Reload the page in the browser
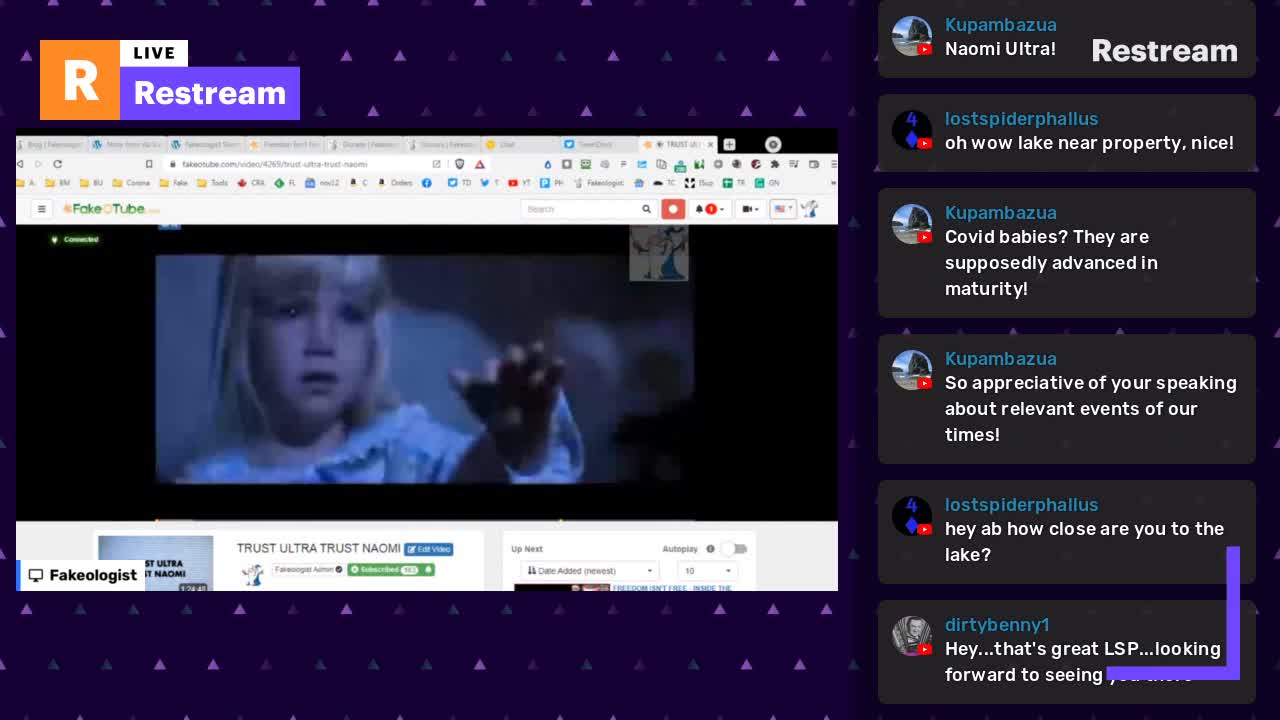 [58, 164]
